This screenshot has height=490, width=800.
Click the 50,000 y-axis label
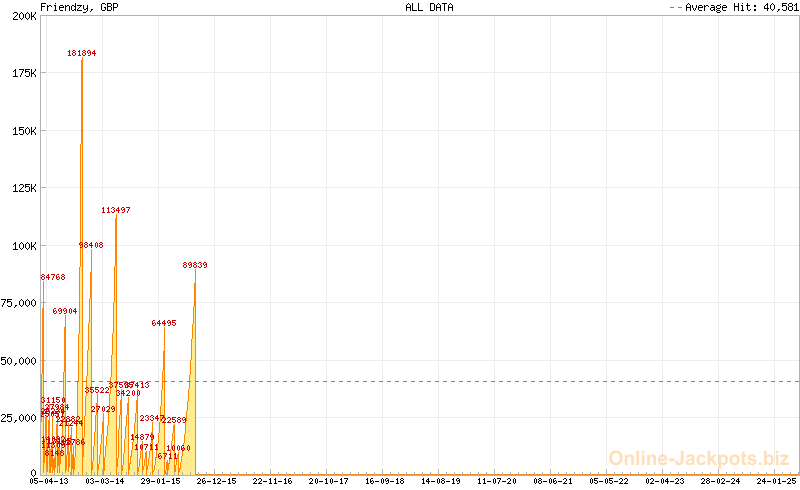point(20,360)
